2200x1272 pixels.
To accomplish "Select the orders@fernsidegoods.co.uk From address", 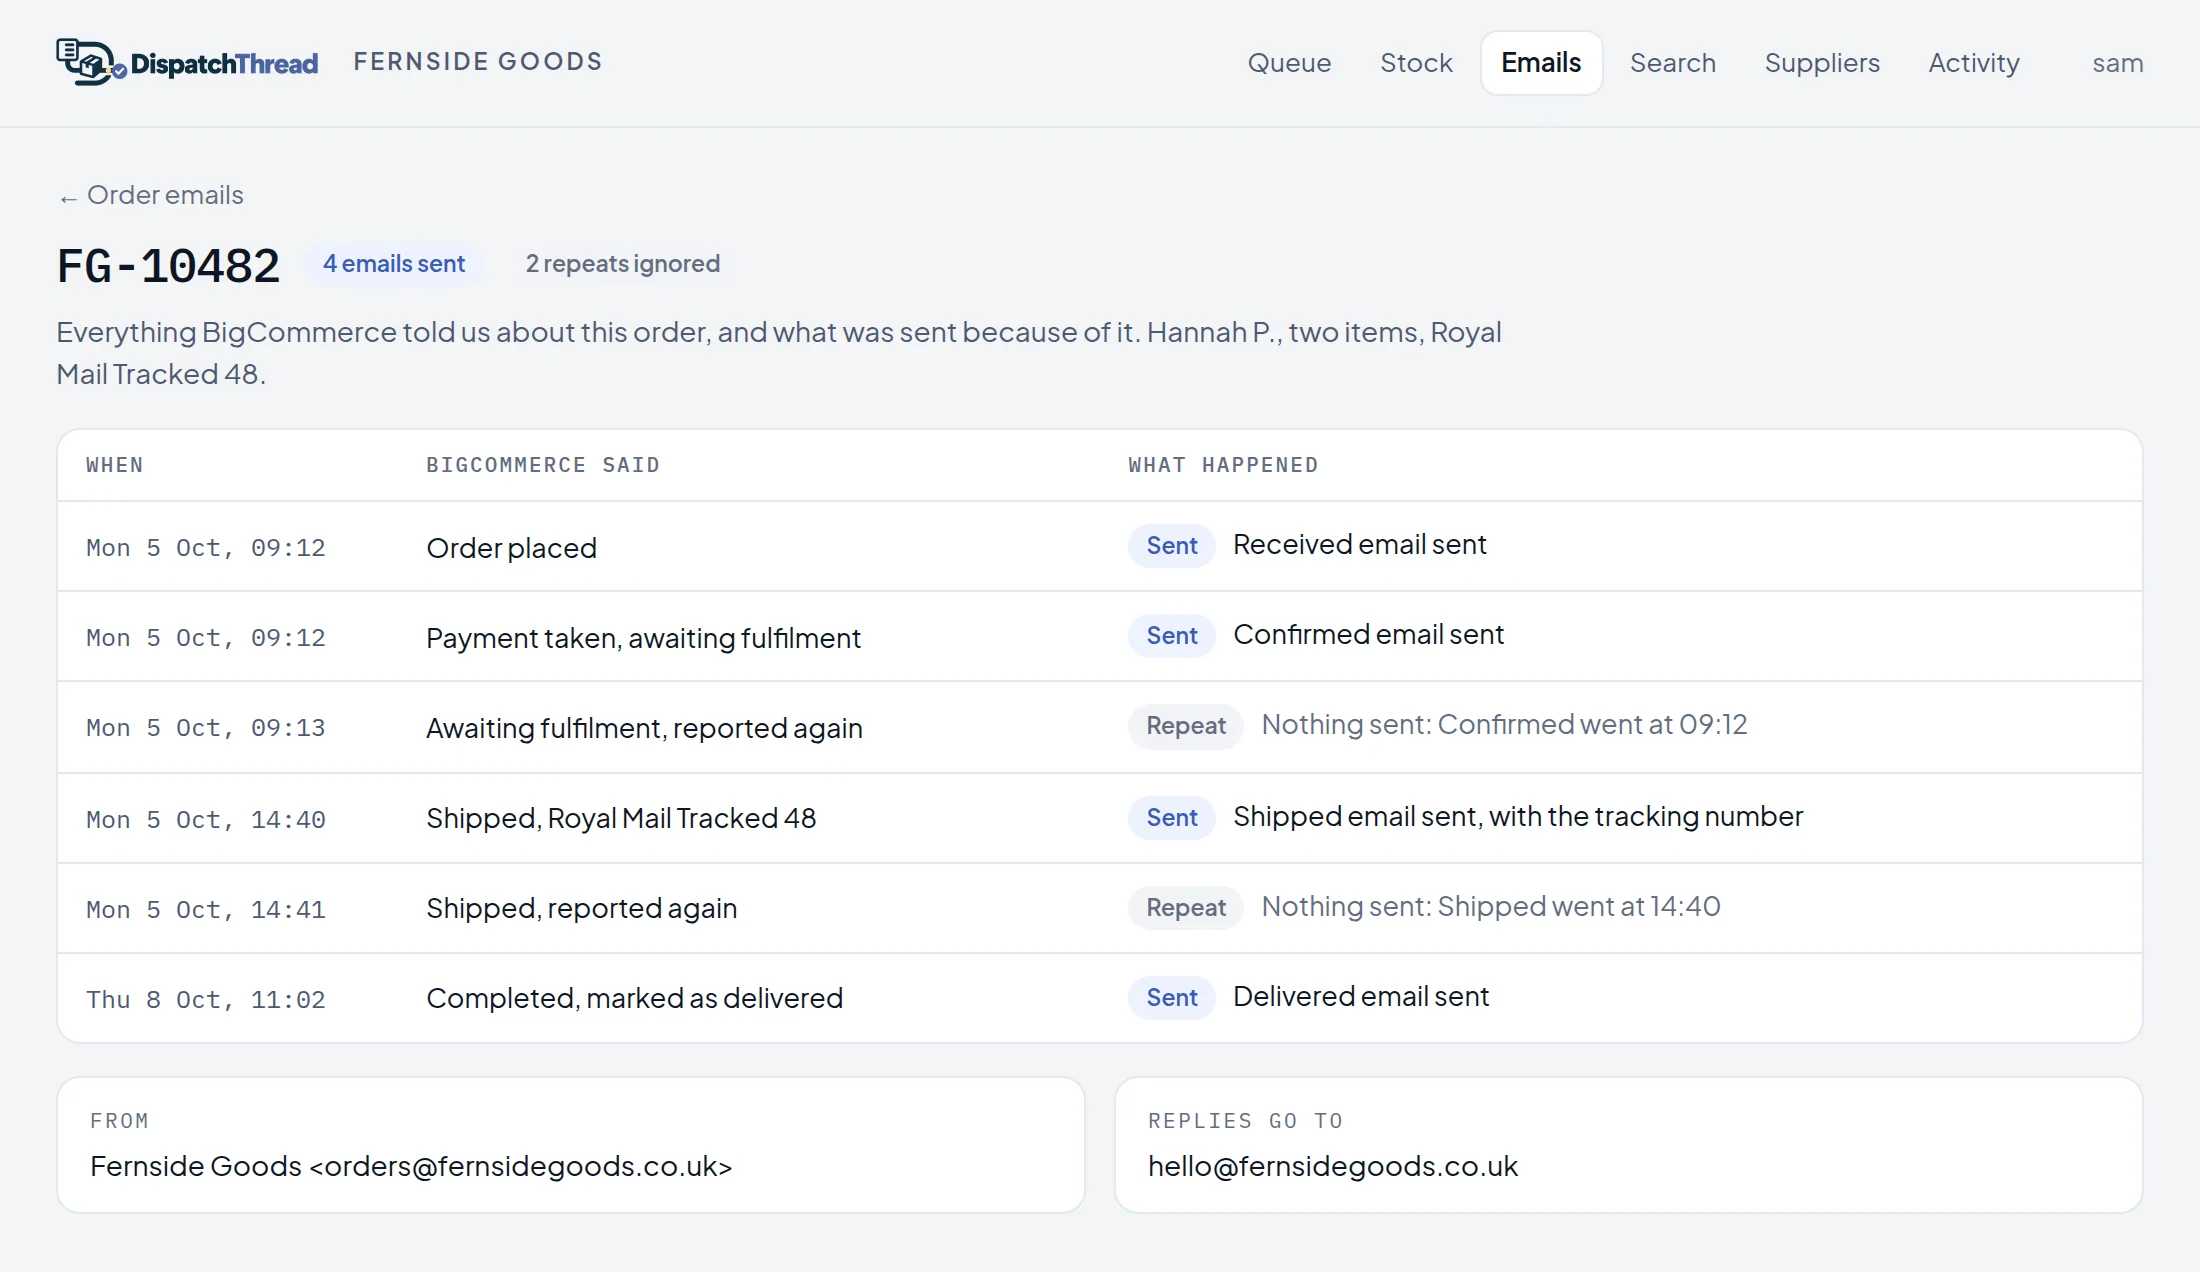I will pyautogui.click(x=411, y=1166).
